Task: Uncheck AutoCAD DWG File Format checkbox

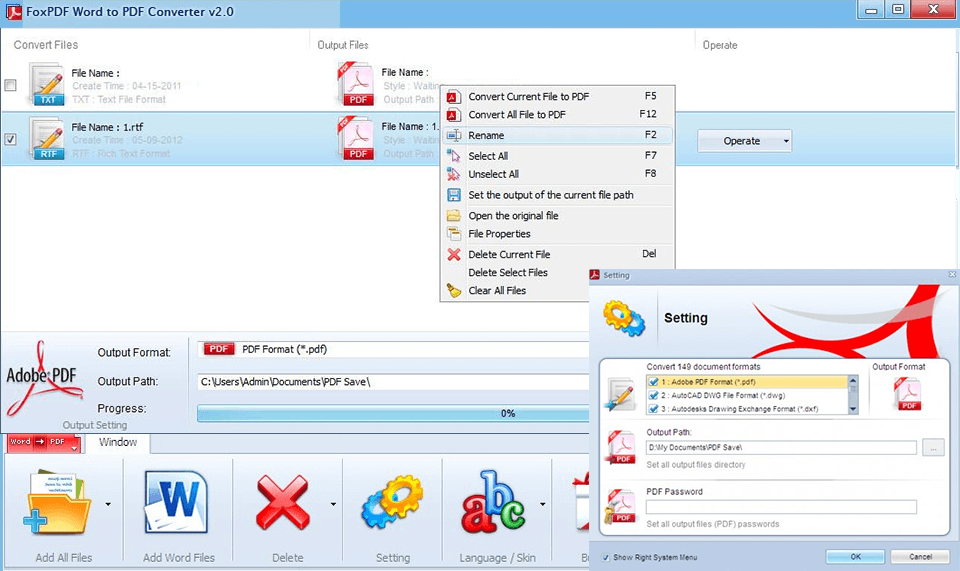Action: coord(653,395)
